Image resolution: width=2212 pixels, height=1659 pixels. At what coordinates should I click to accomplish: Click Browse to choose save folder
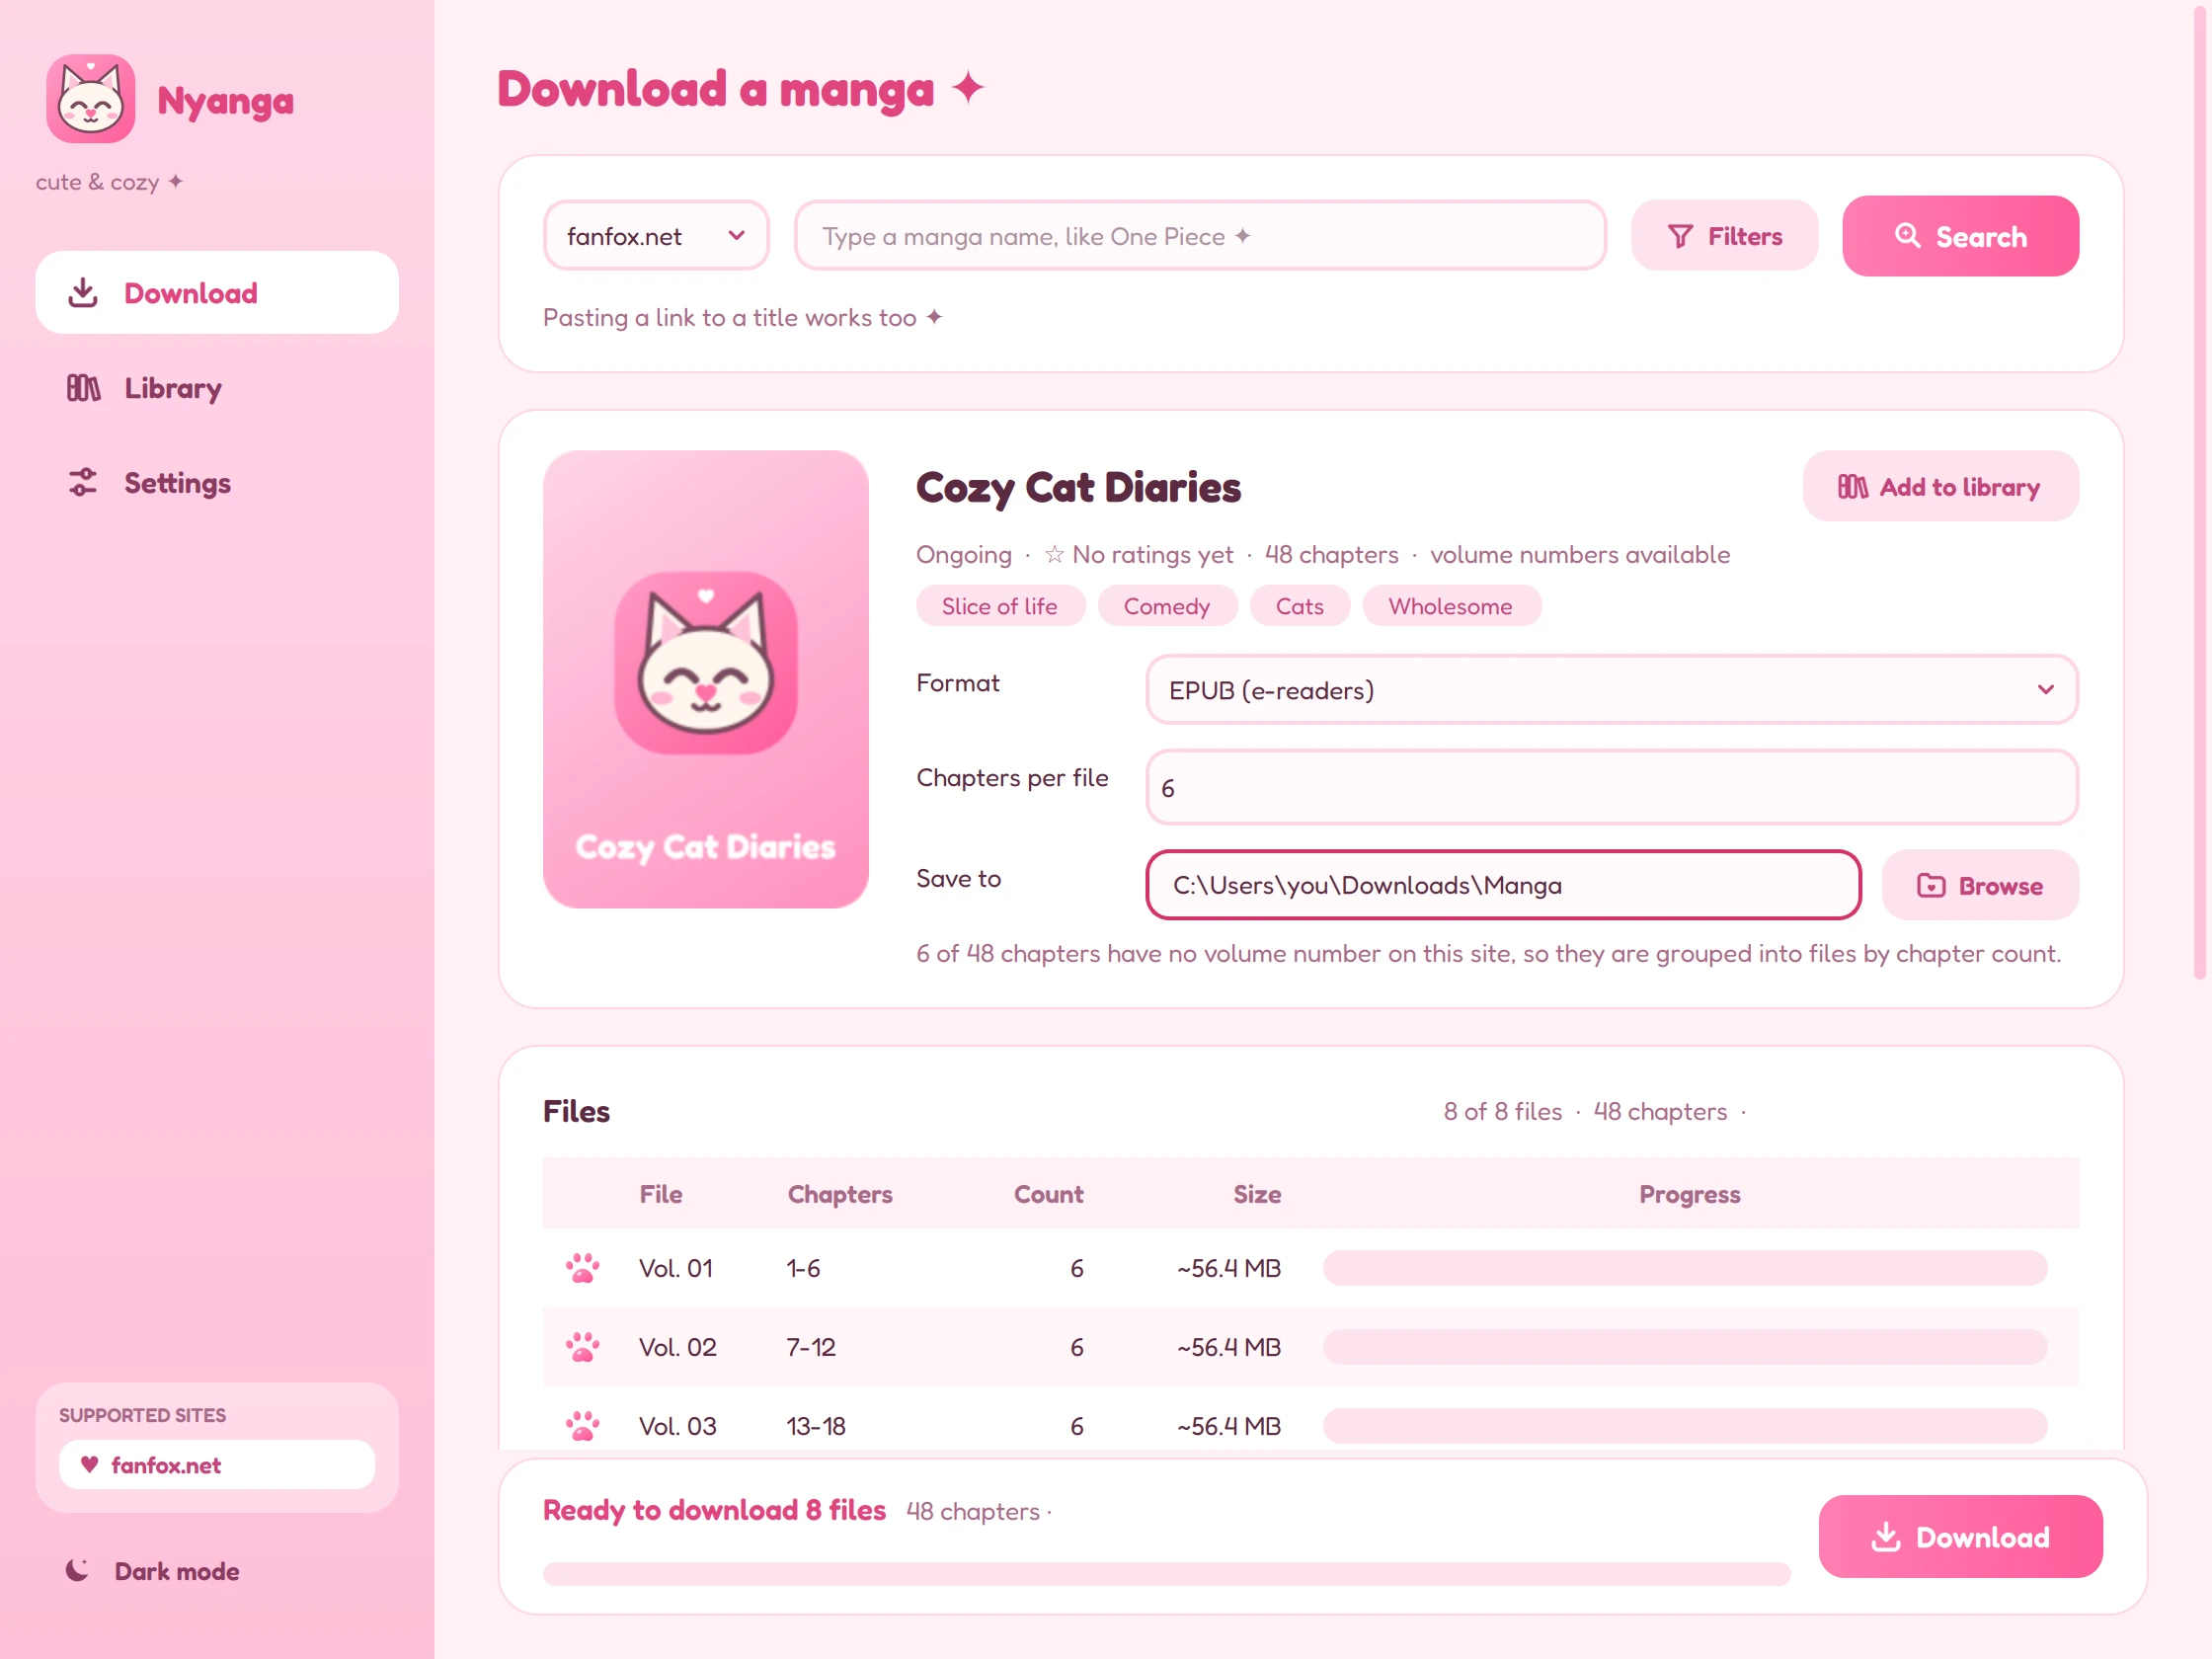pyautogui.click(x=1980, y=886)
